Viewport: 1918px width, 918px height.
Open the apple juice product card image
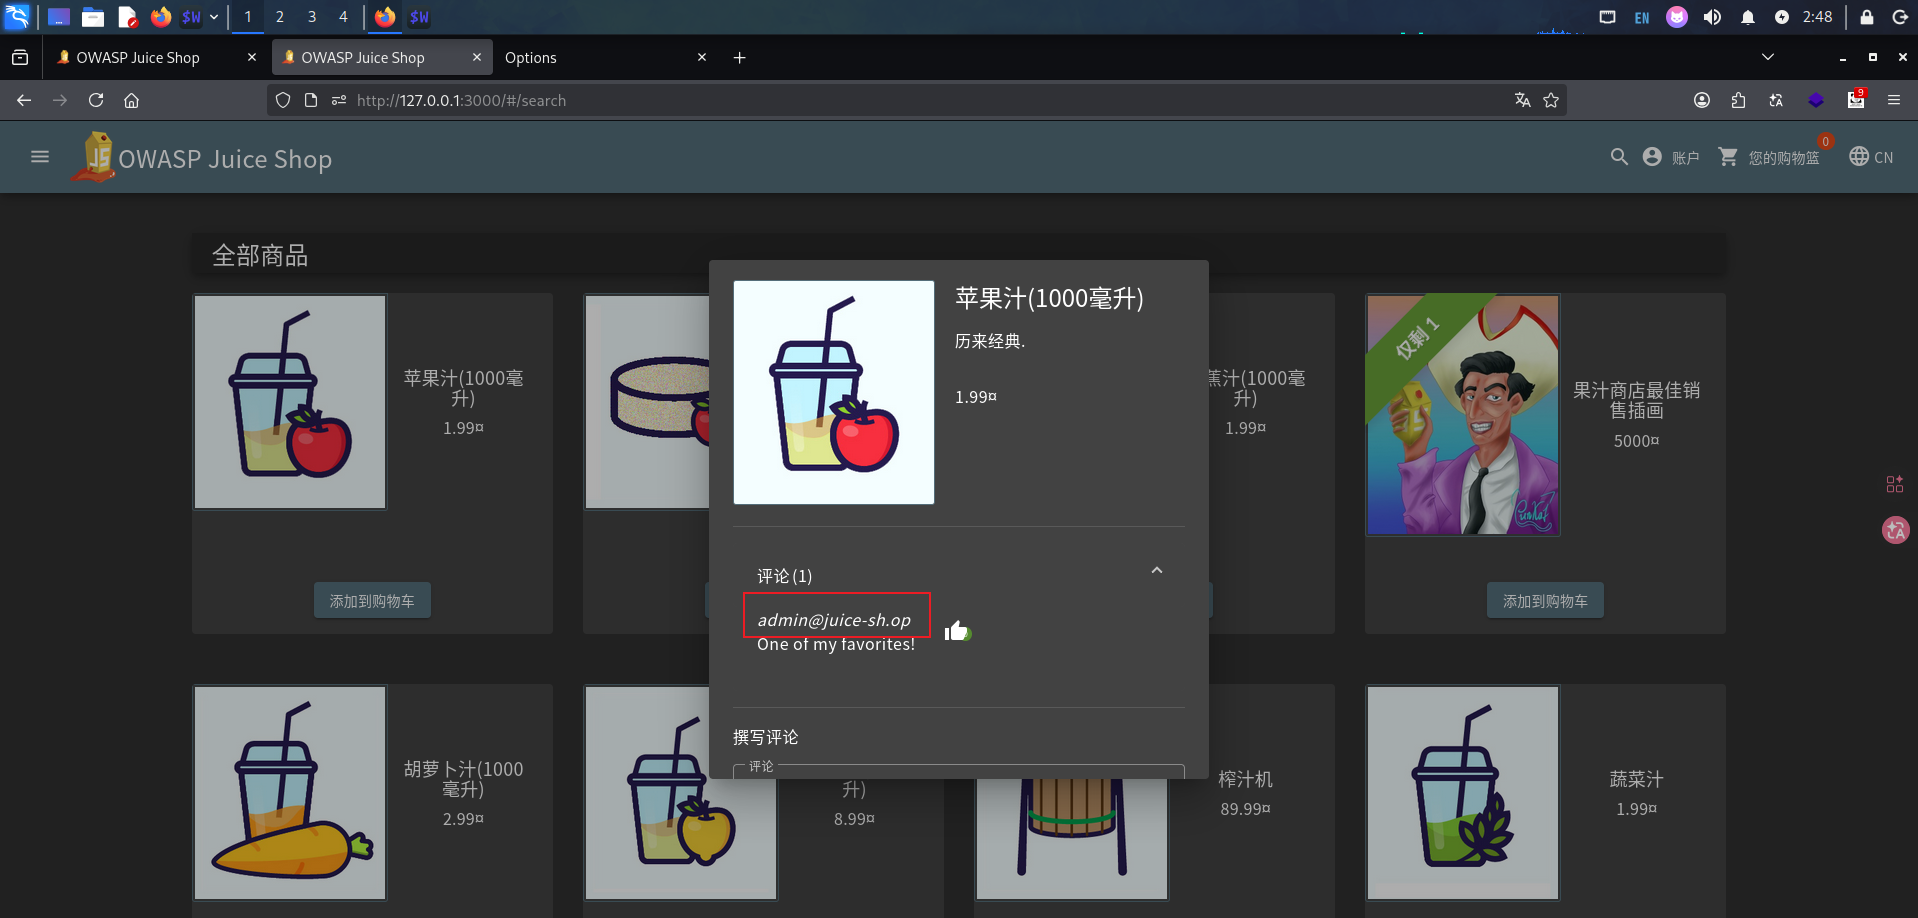pos(290,401)
